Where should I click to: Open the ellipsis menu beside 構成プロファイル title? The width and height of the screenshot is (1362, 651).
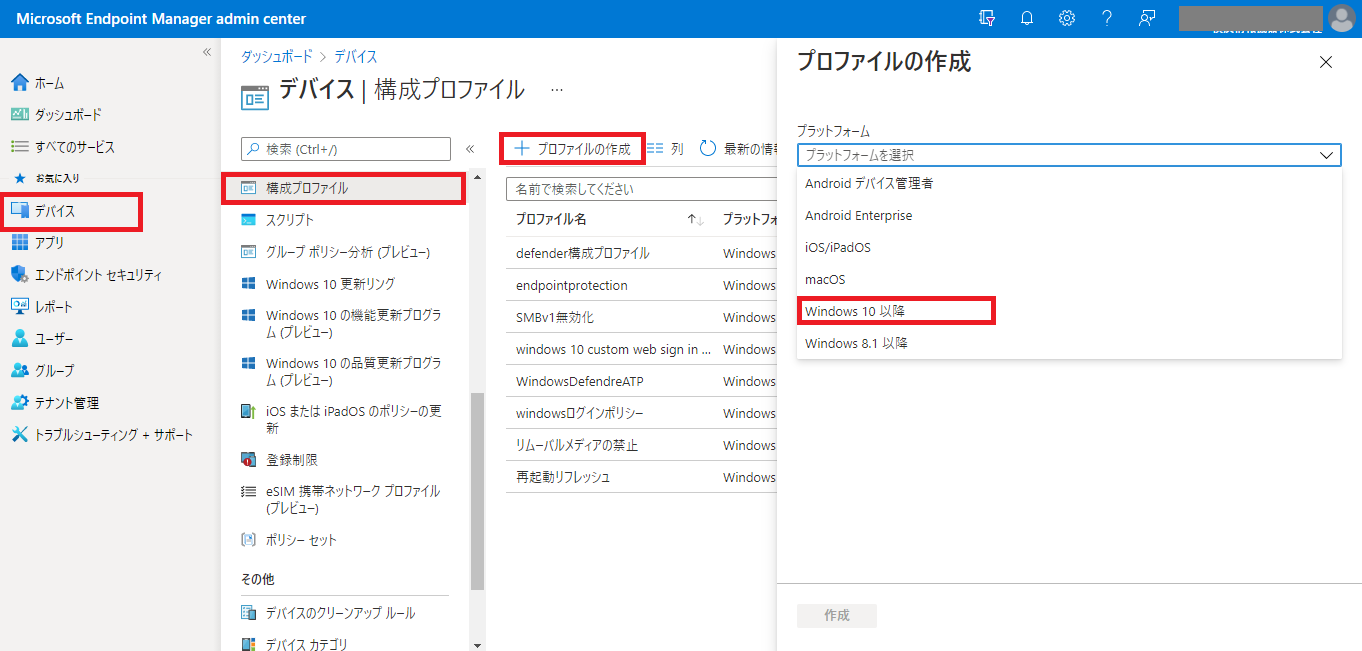coord(557,90)
